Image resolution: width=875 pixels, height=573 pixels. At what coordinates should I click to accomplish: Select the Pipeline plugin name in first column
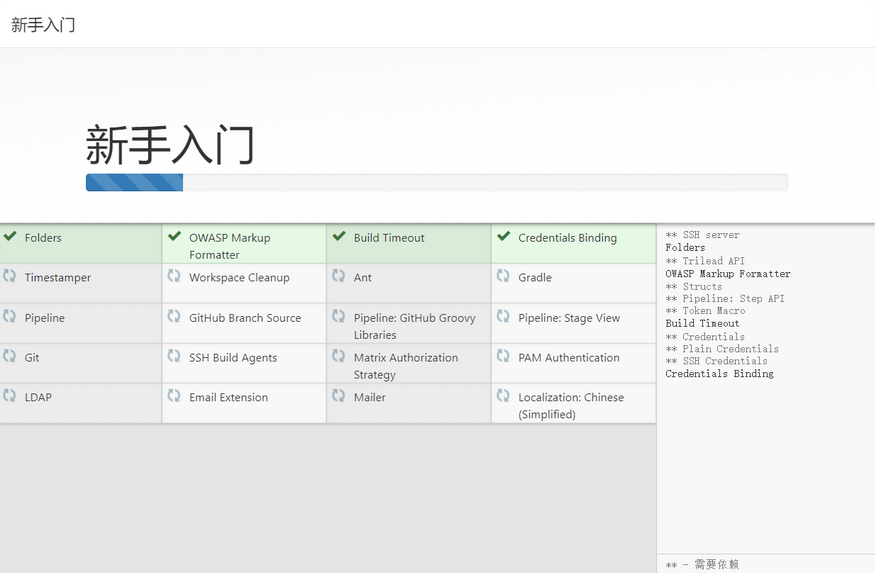45,318
